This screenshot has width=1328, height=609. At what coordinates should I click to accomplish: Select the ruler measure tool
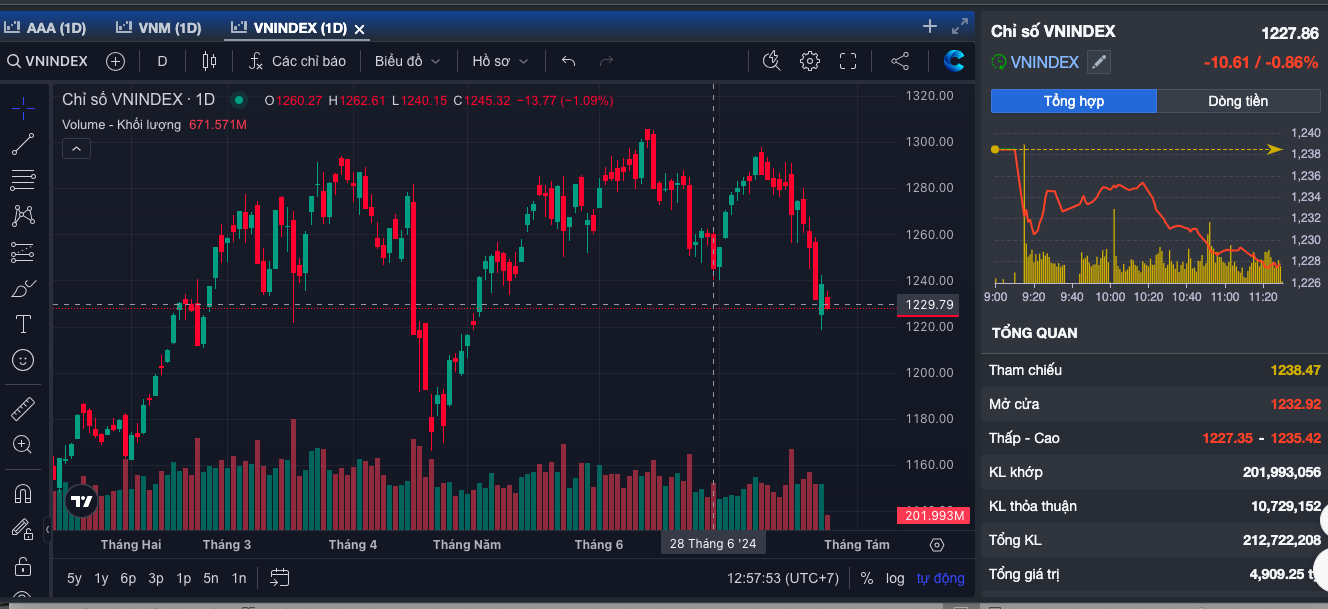22,408
